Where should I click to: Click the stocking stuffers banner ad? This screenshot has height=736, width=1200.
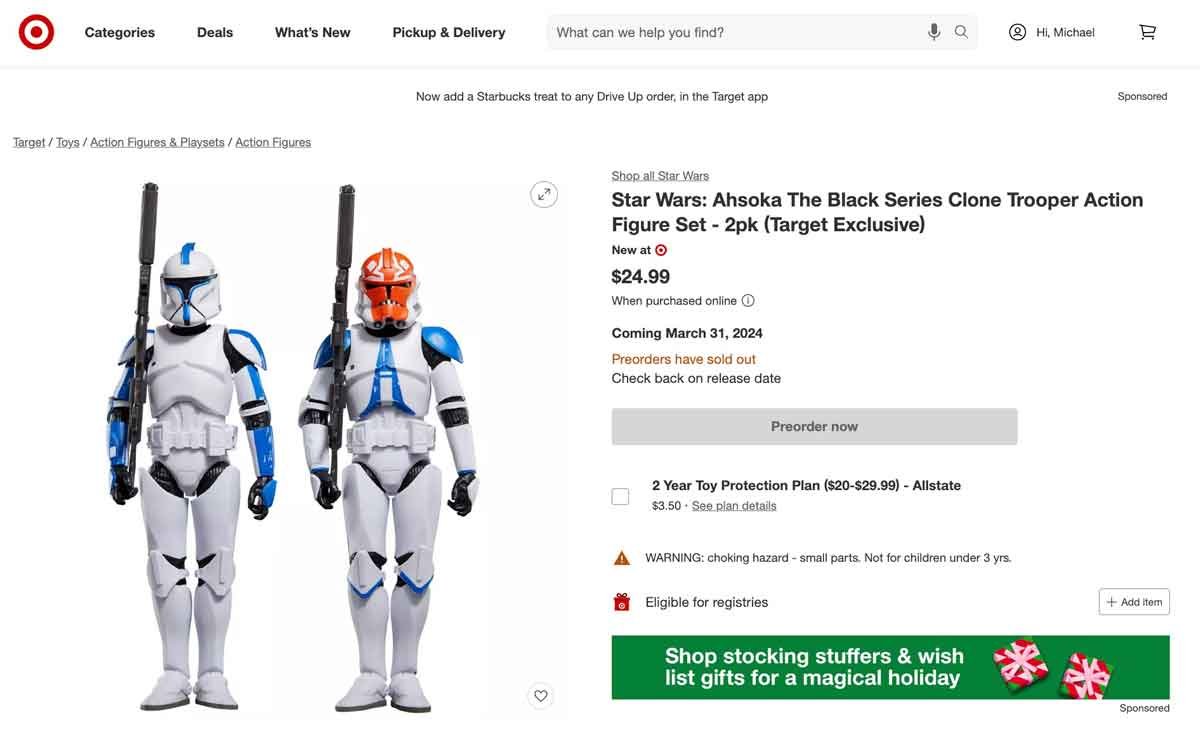(890, 666)
